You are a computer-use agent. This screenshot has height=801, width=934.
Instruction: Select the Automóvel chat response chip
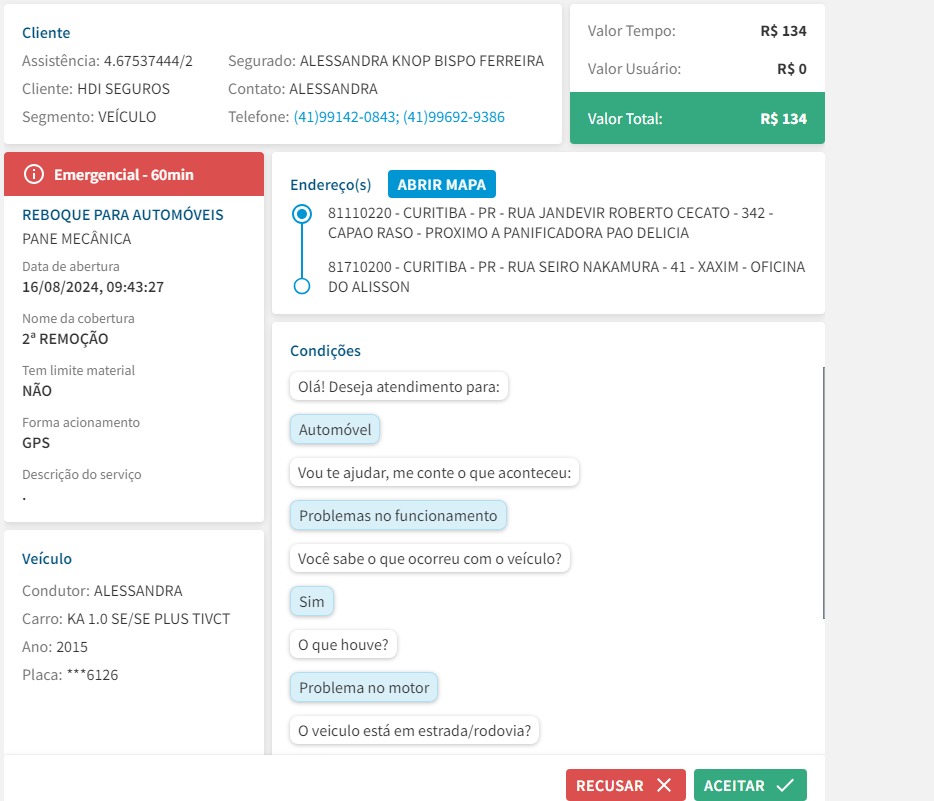[x=335, y=431]
